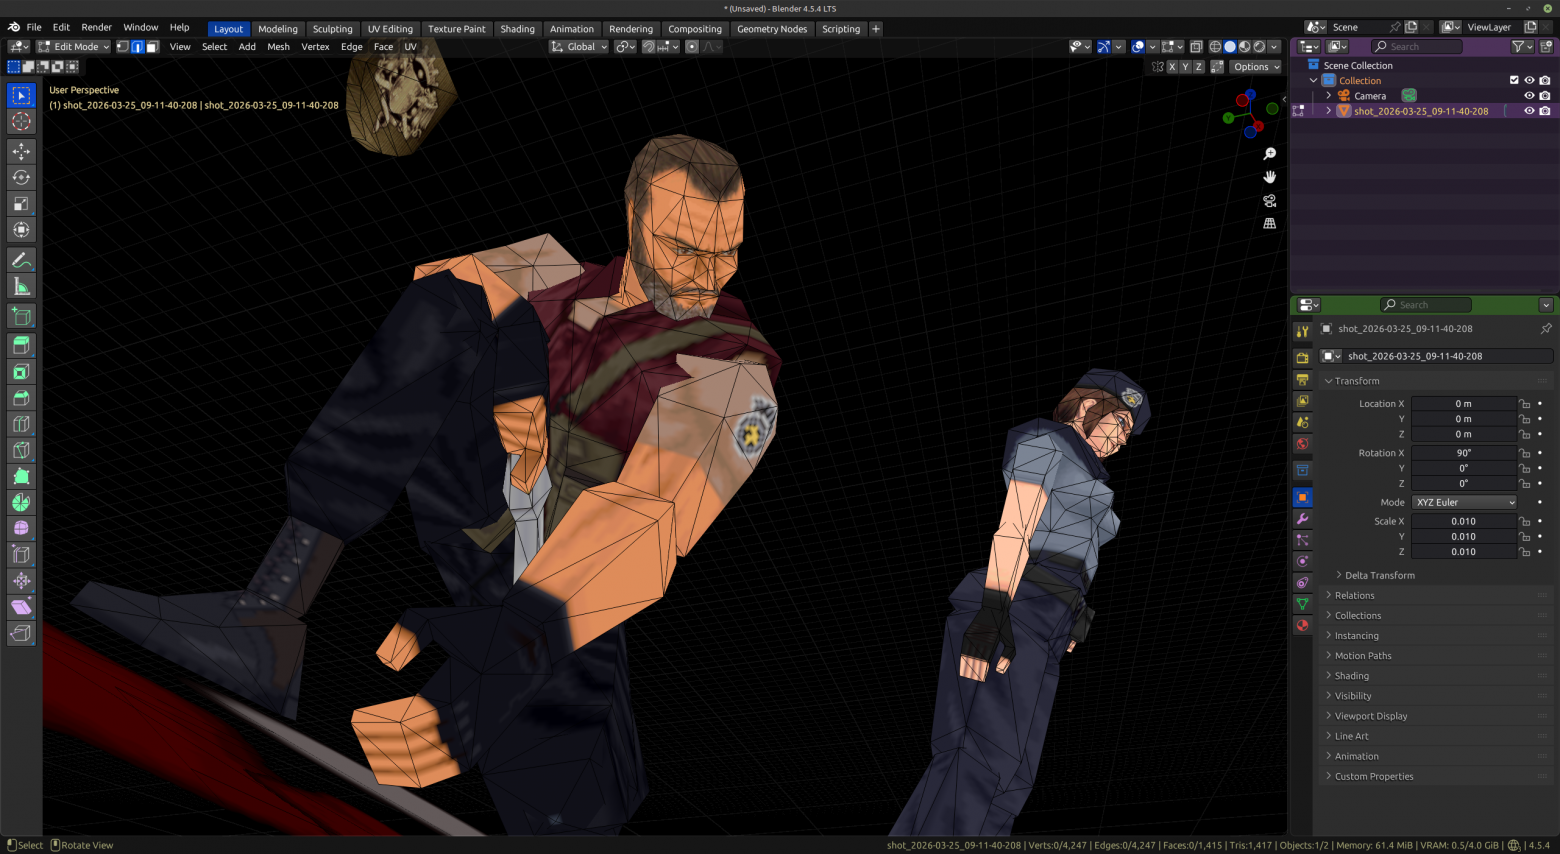Toggle camera view icon in viewport

point(1269,200)
